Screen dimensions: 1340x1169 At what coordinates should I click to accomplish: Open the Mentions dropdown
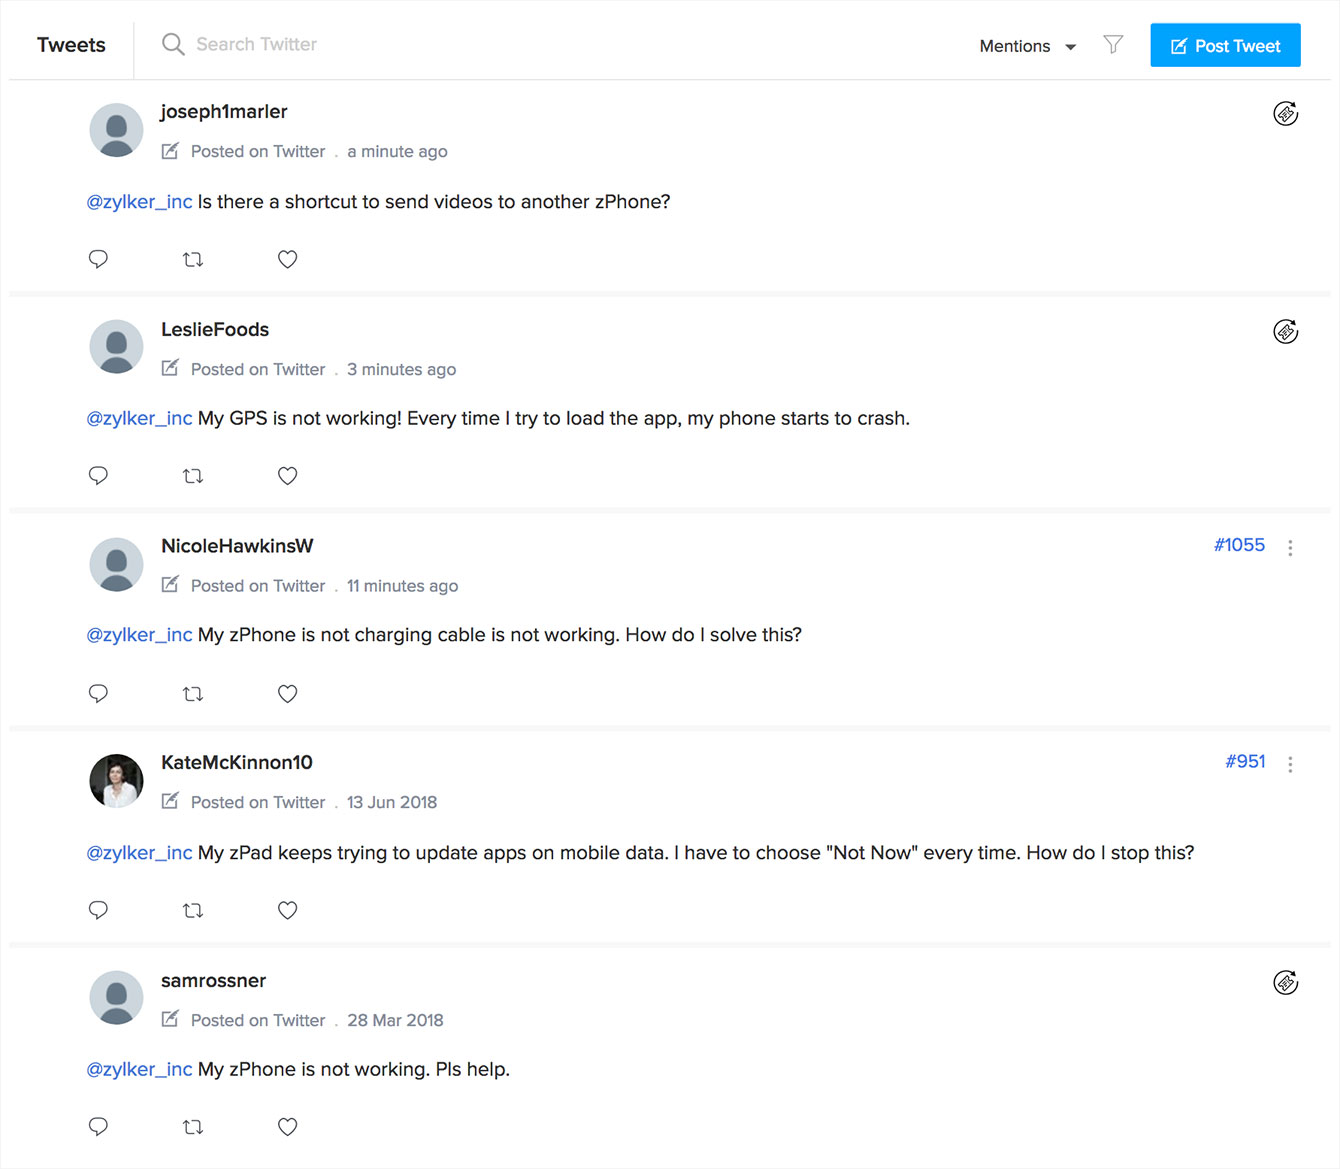(1027, 46)
